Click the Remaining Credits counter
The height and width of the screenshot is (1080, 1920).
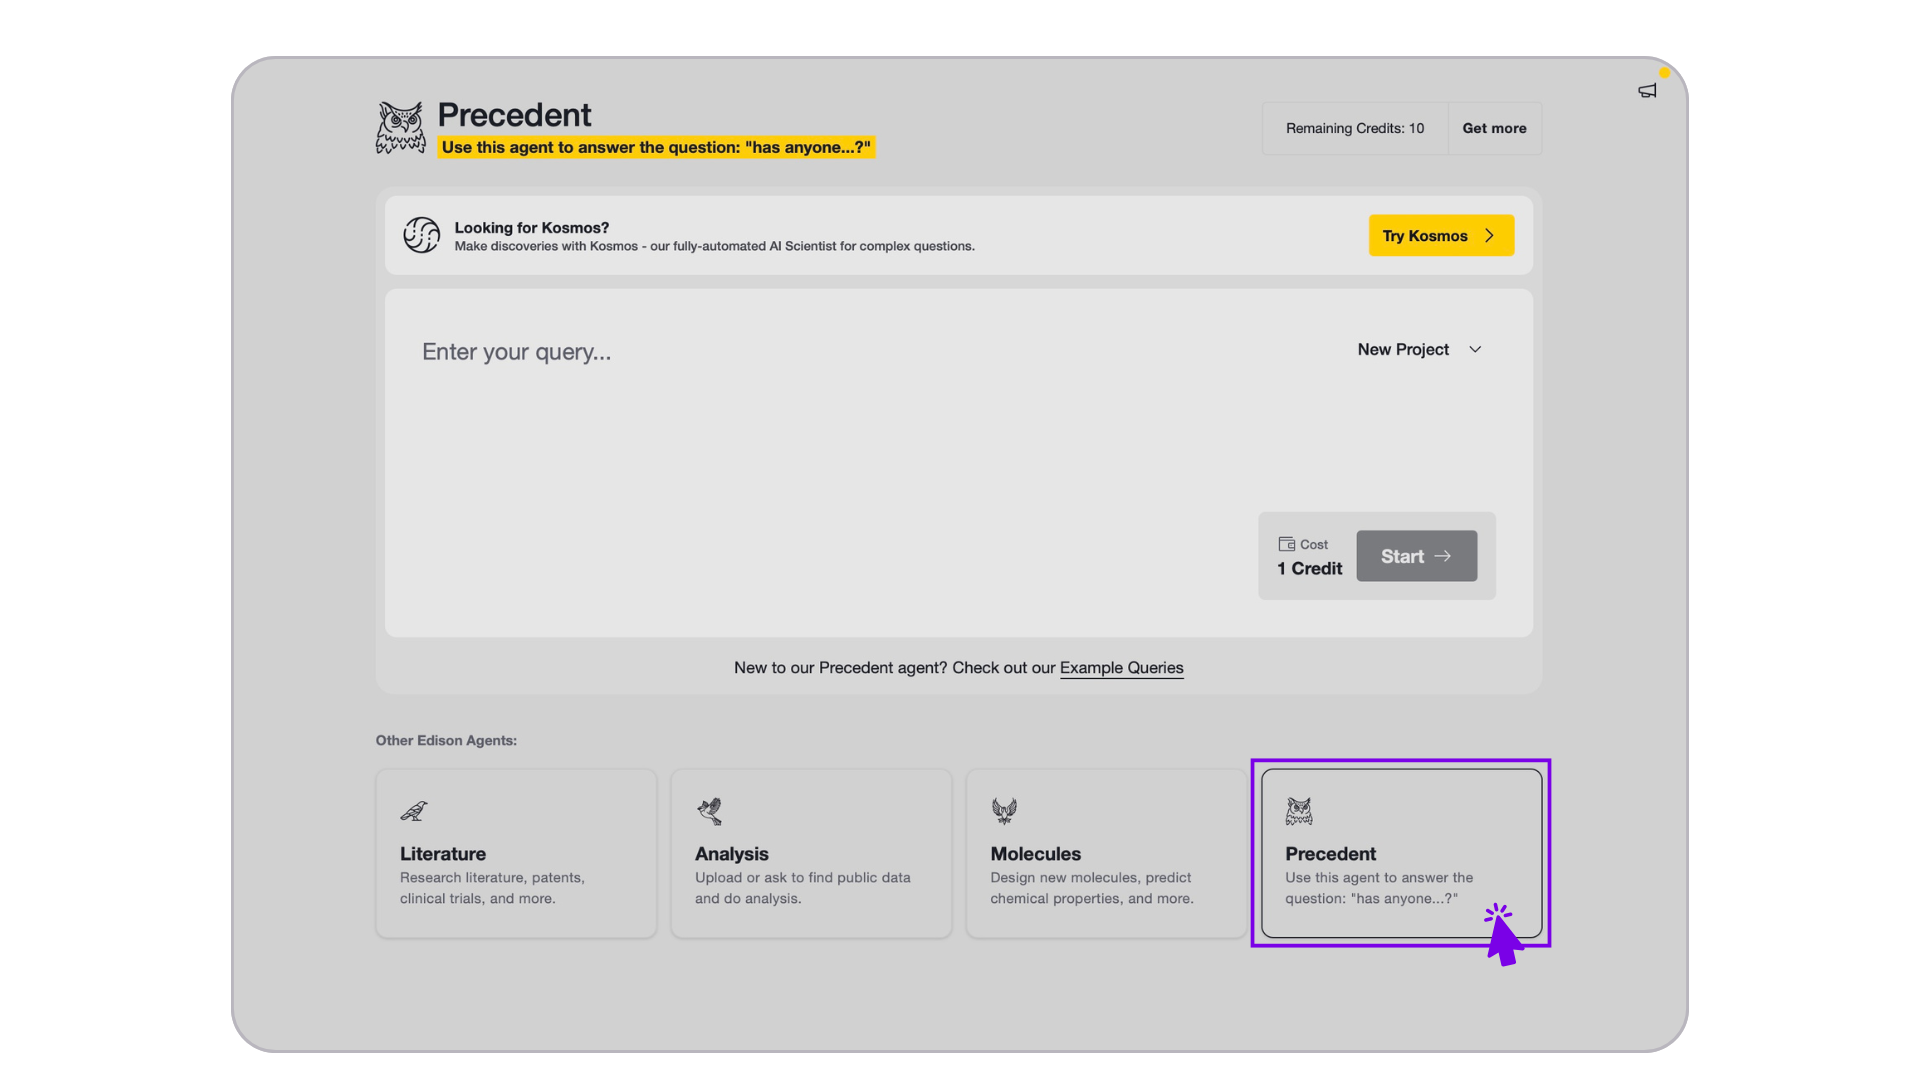tap(1354, 128)
